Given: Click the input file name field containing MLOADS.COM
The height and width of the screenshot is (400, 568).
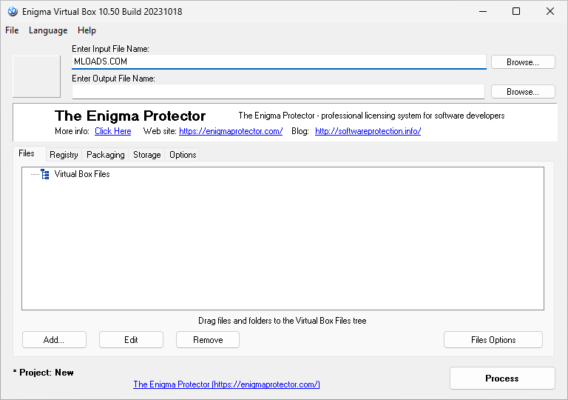Looking at the screenshot, I should pyautogui.click(x=279, y=62).
